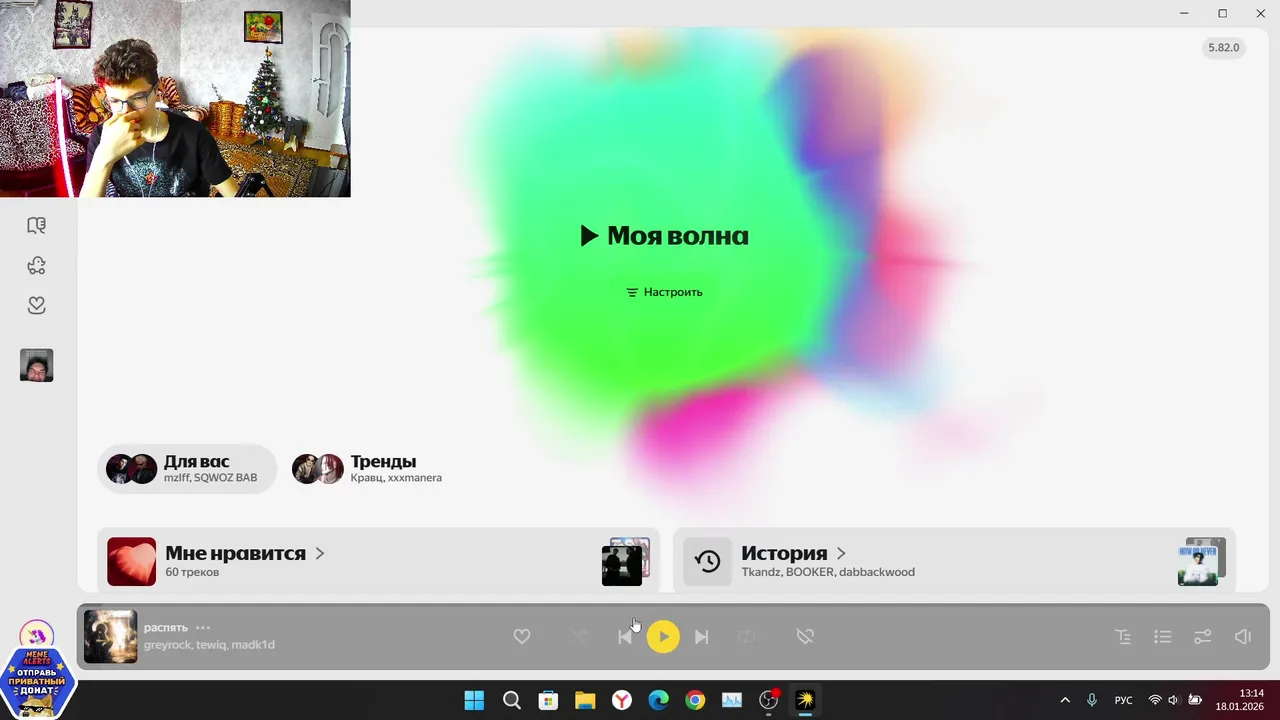Expand chevron next to История
Viewport: 1280px width, 720px height.
pos(841,553)
